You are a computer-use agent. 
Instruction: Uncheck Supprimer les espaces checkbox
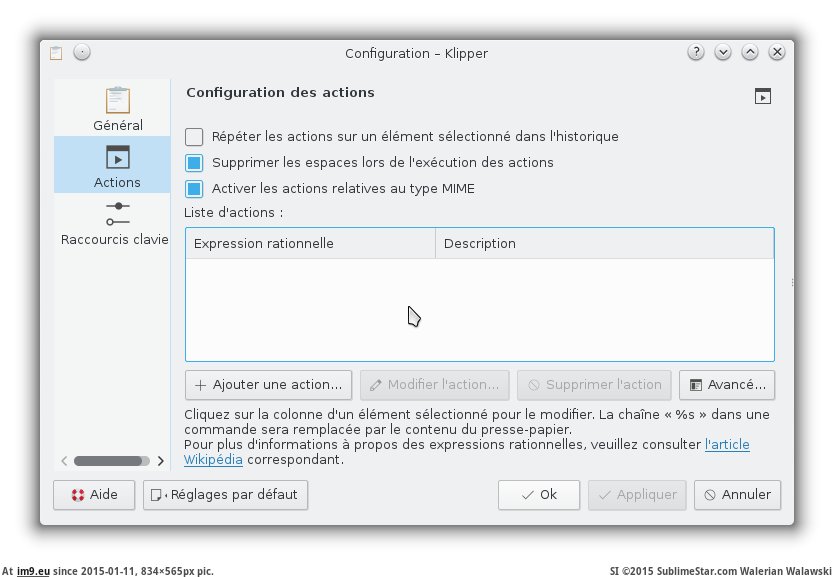tap(194, 163)
